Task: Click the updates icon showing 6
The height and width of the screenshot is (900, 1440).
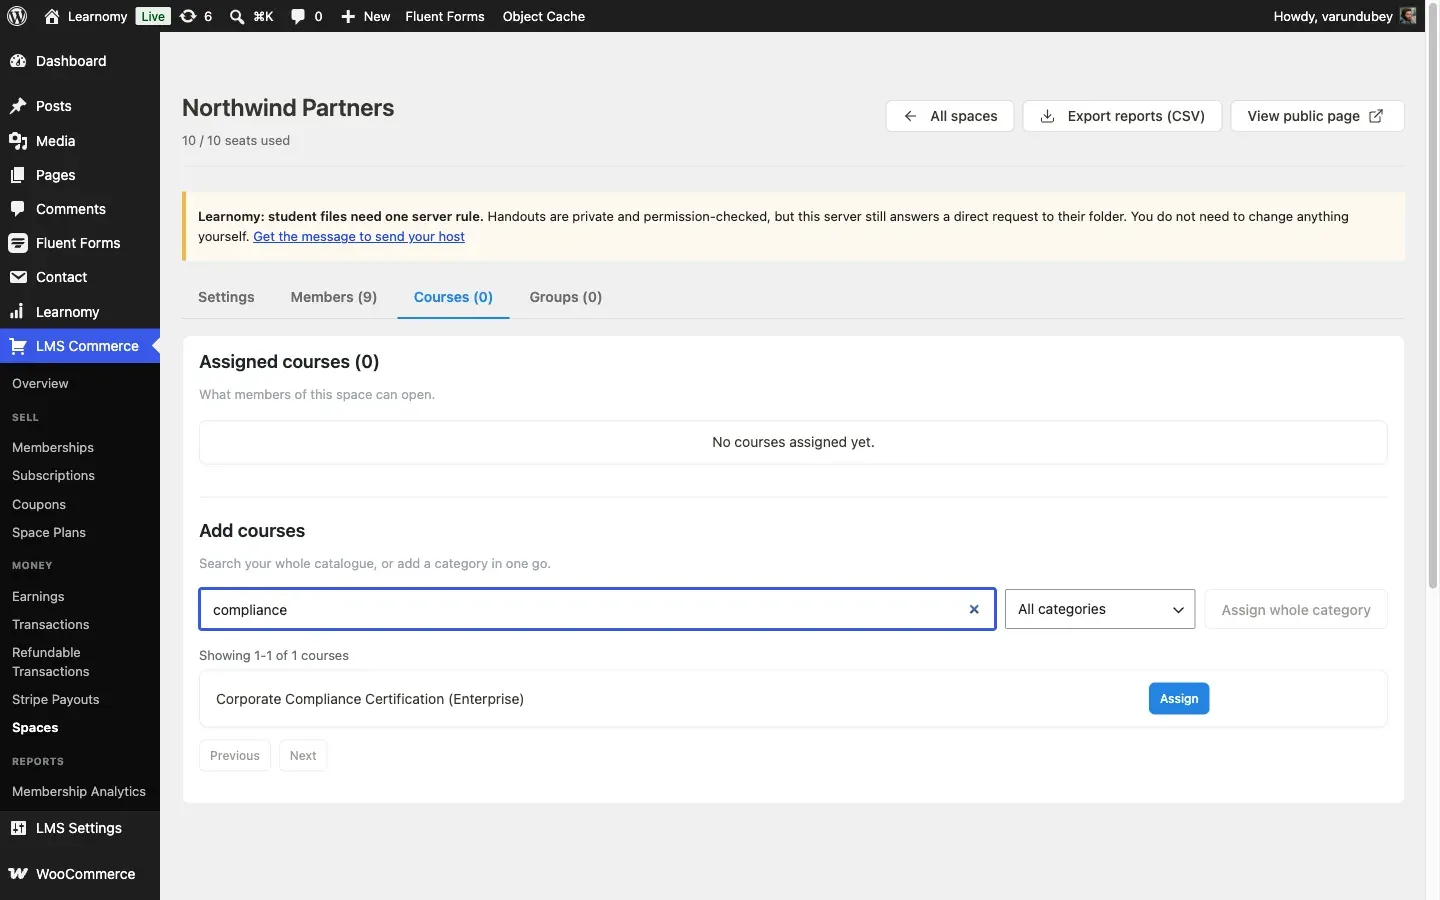Action: tap(188, 16)
